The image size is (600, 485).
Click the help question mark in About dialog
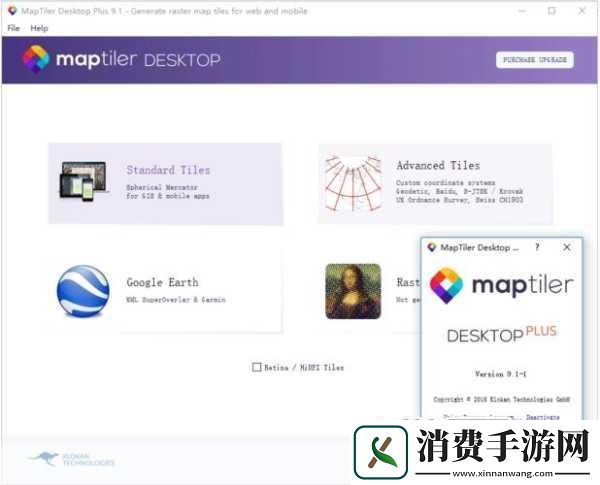(537, 247)
